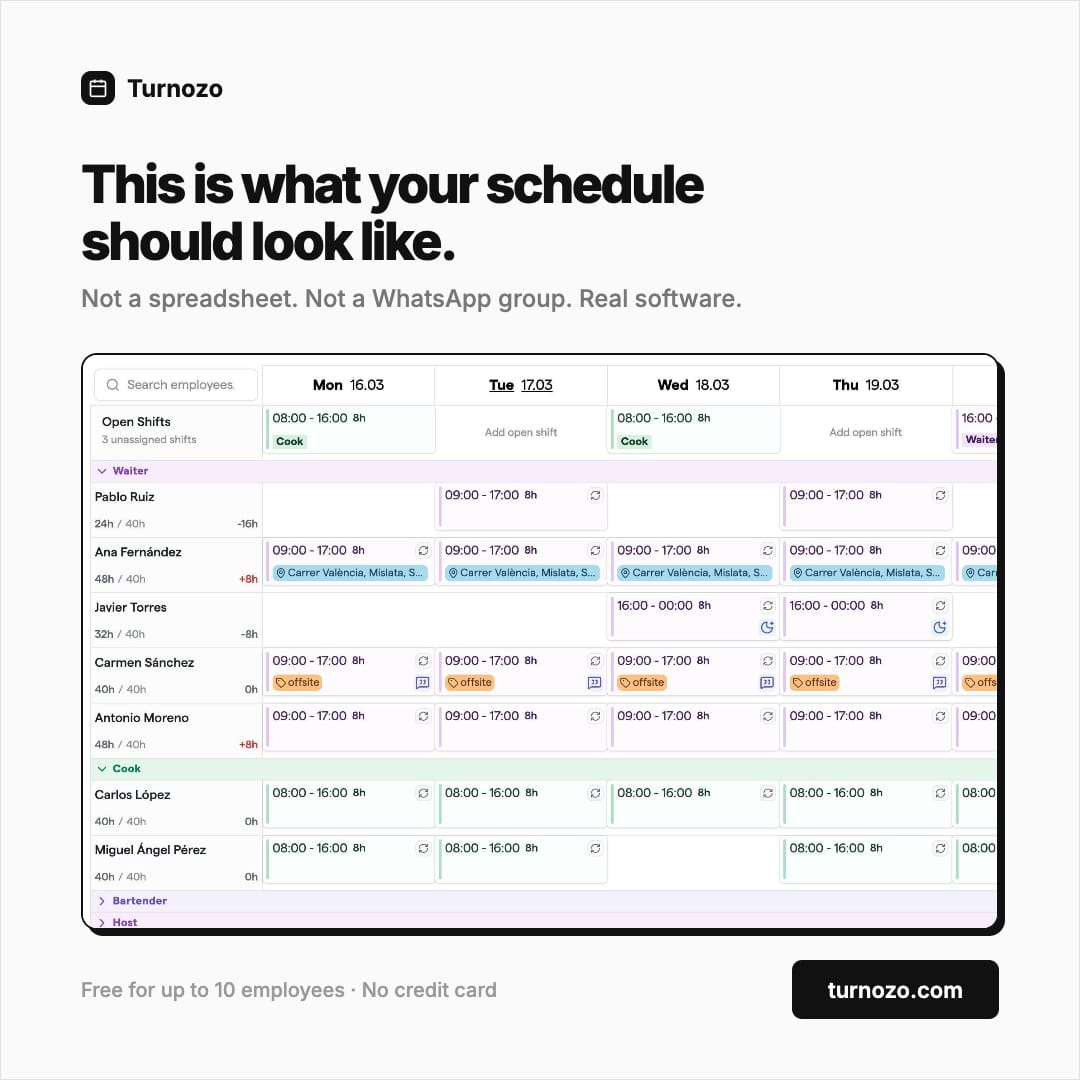
Task: Click location tag on Ana Fernández Tuesday shift
Action: 521,572
